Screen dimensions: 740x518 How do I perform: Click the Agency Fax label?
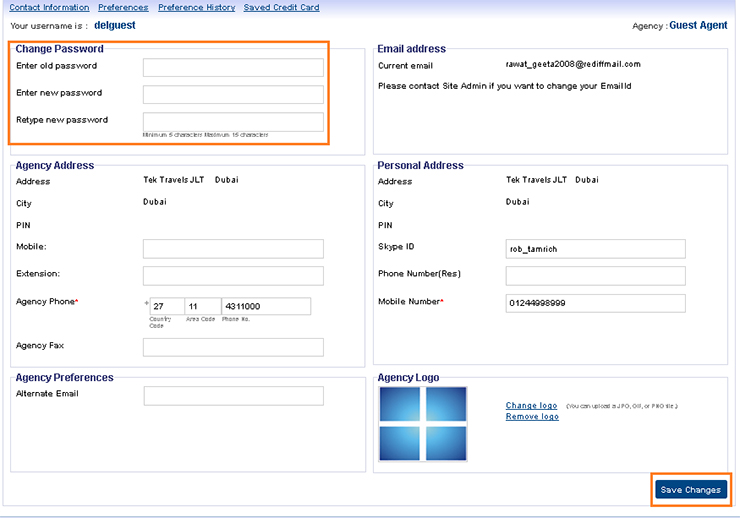coord(40,345)
